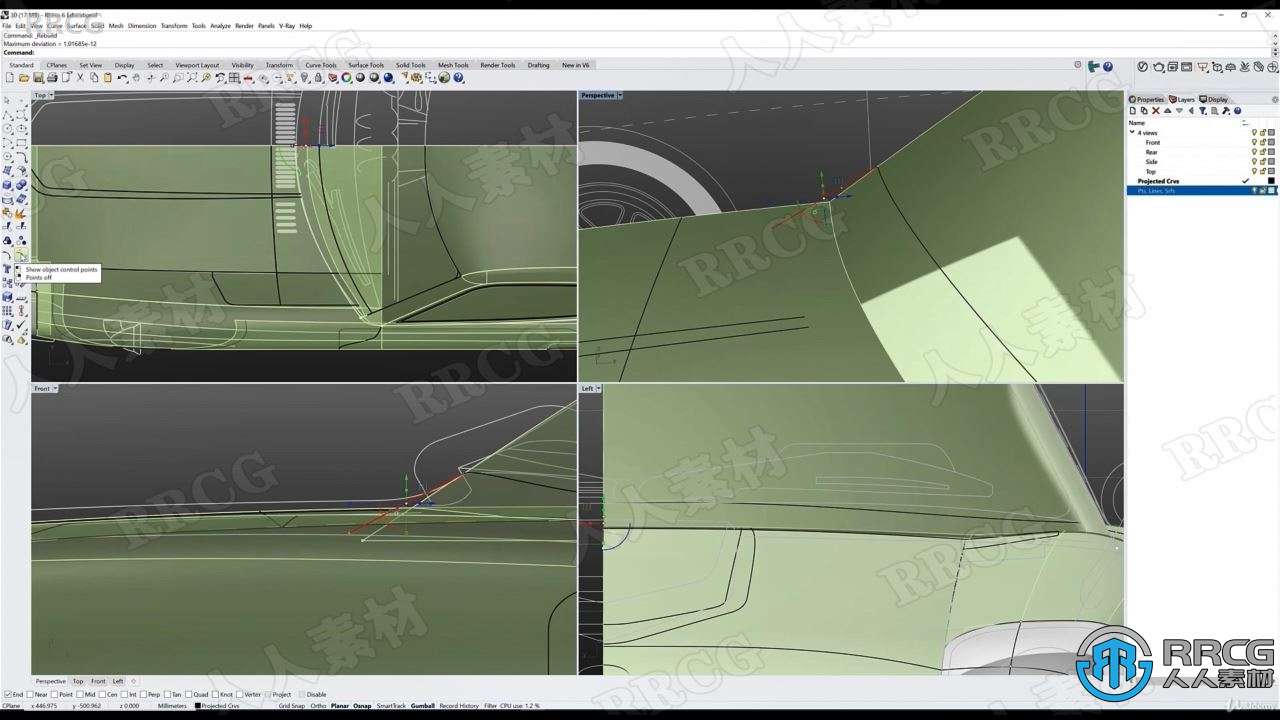This screenshot has height=720, width=1280.
Task: Click the Cut scissors icon
Action: pos(80,78)
